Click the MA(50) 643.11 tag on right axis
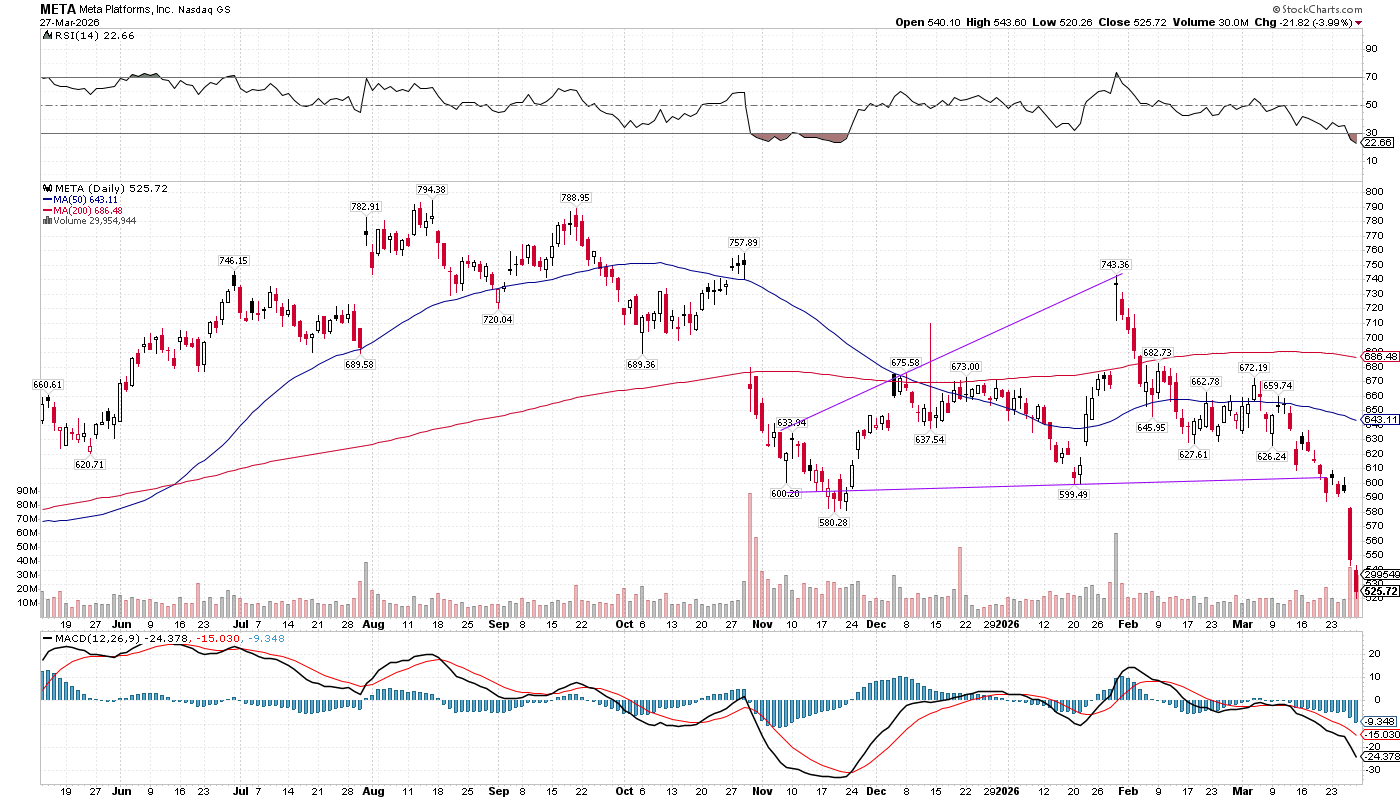Screen dimensions: 1400x800 tap(1378, 420)
